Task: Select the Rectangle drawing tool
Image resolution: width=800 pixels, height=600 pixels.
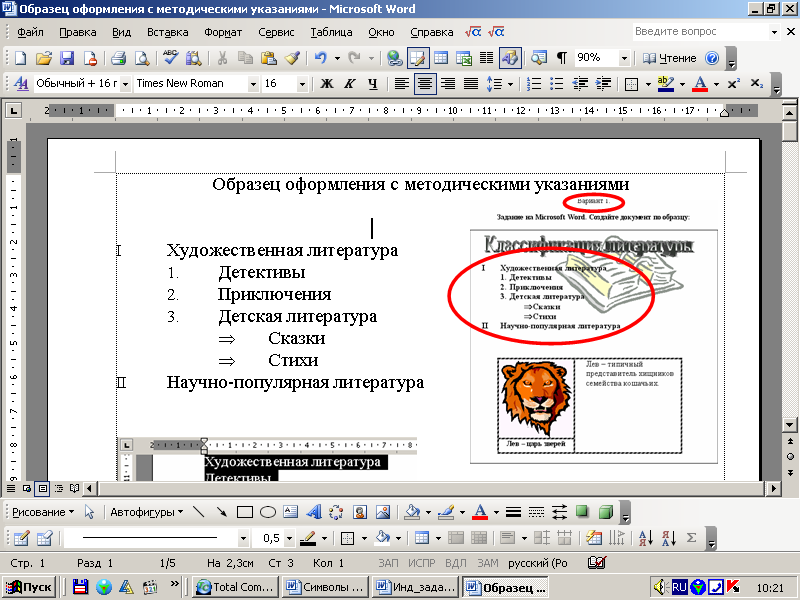Action: (x=245, y=512)
